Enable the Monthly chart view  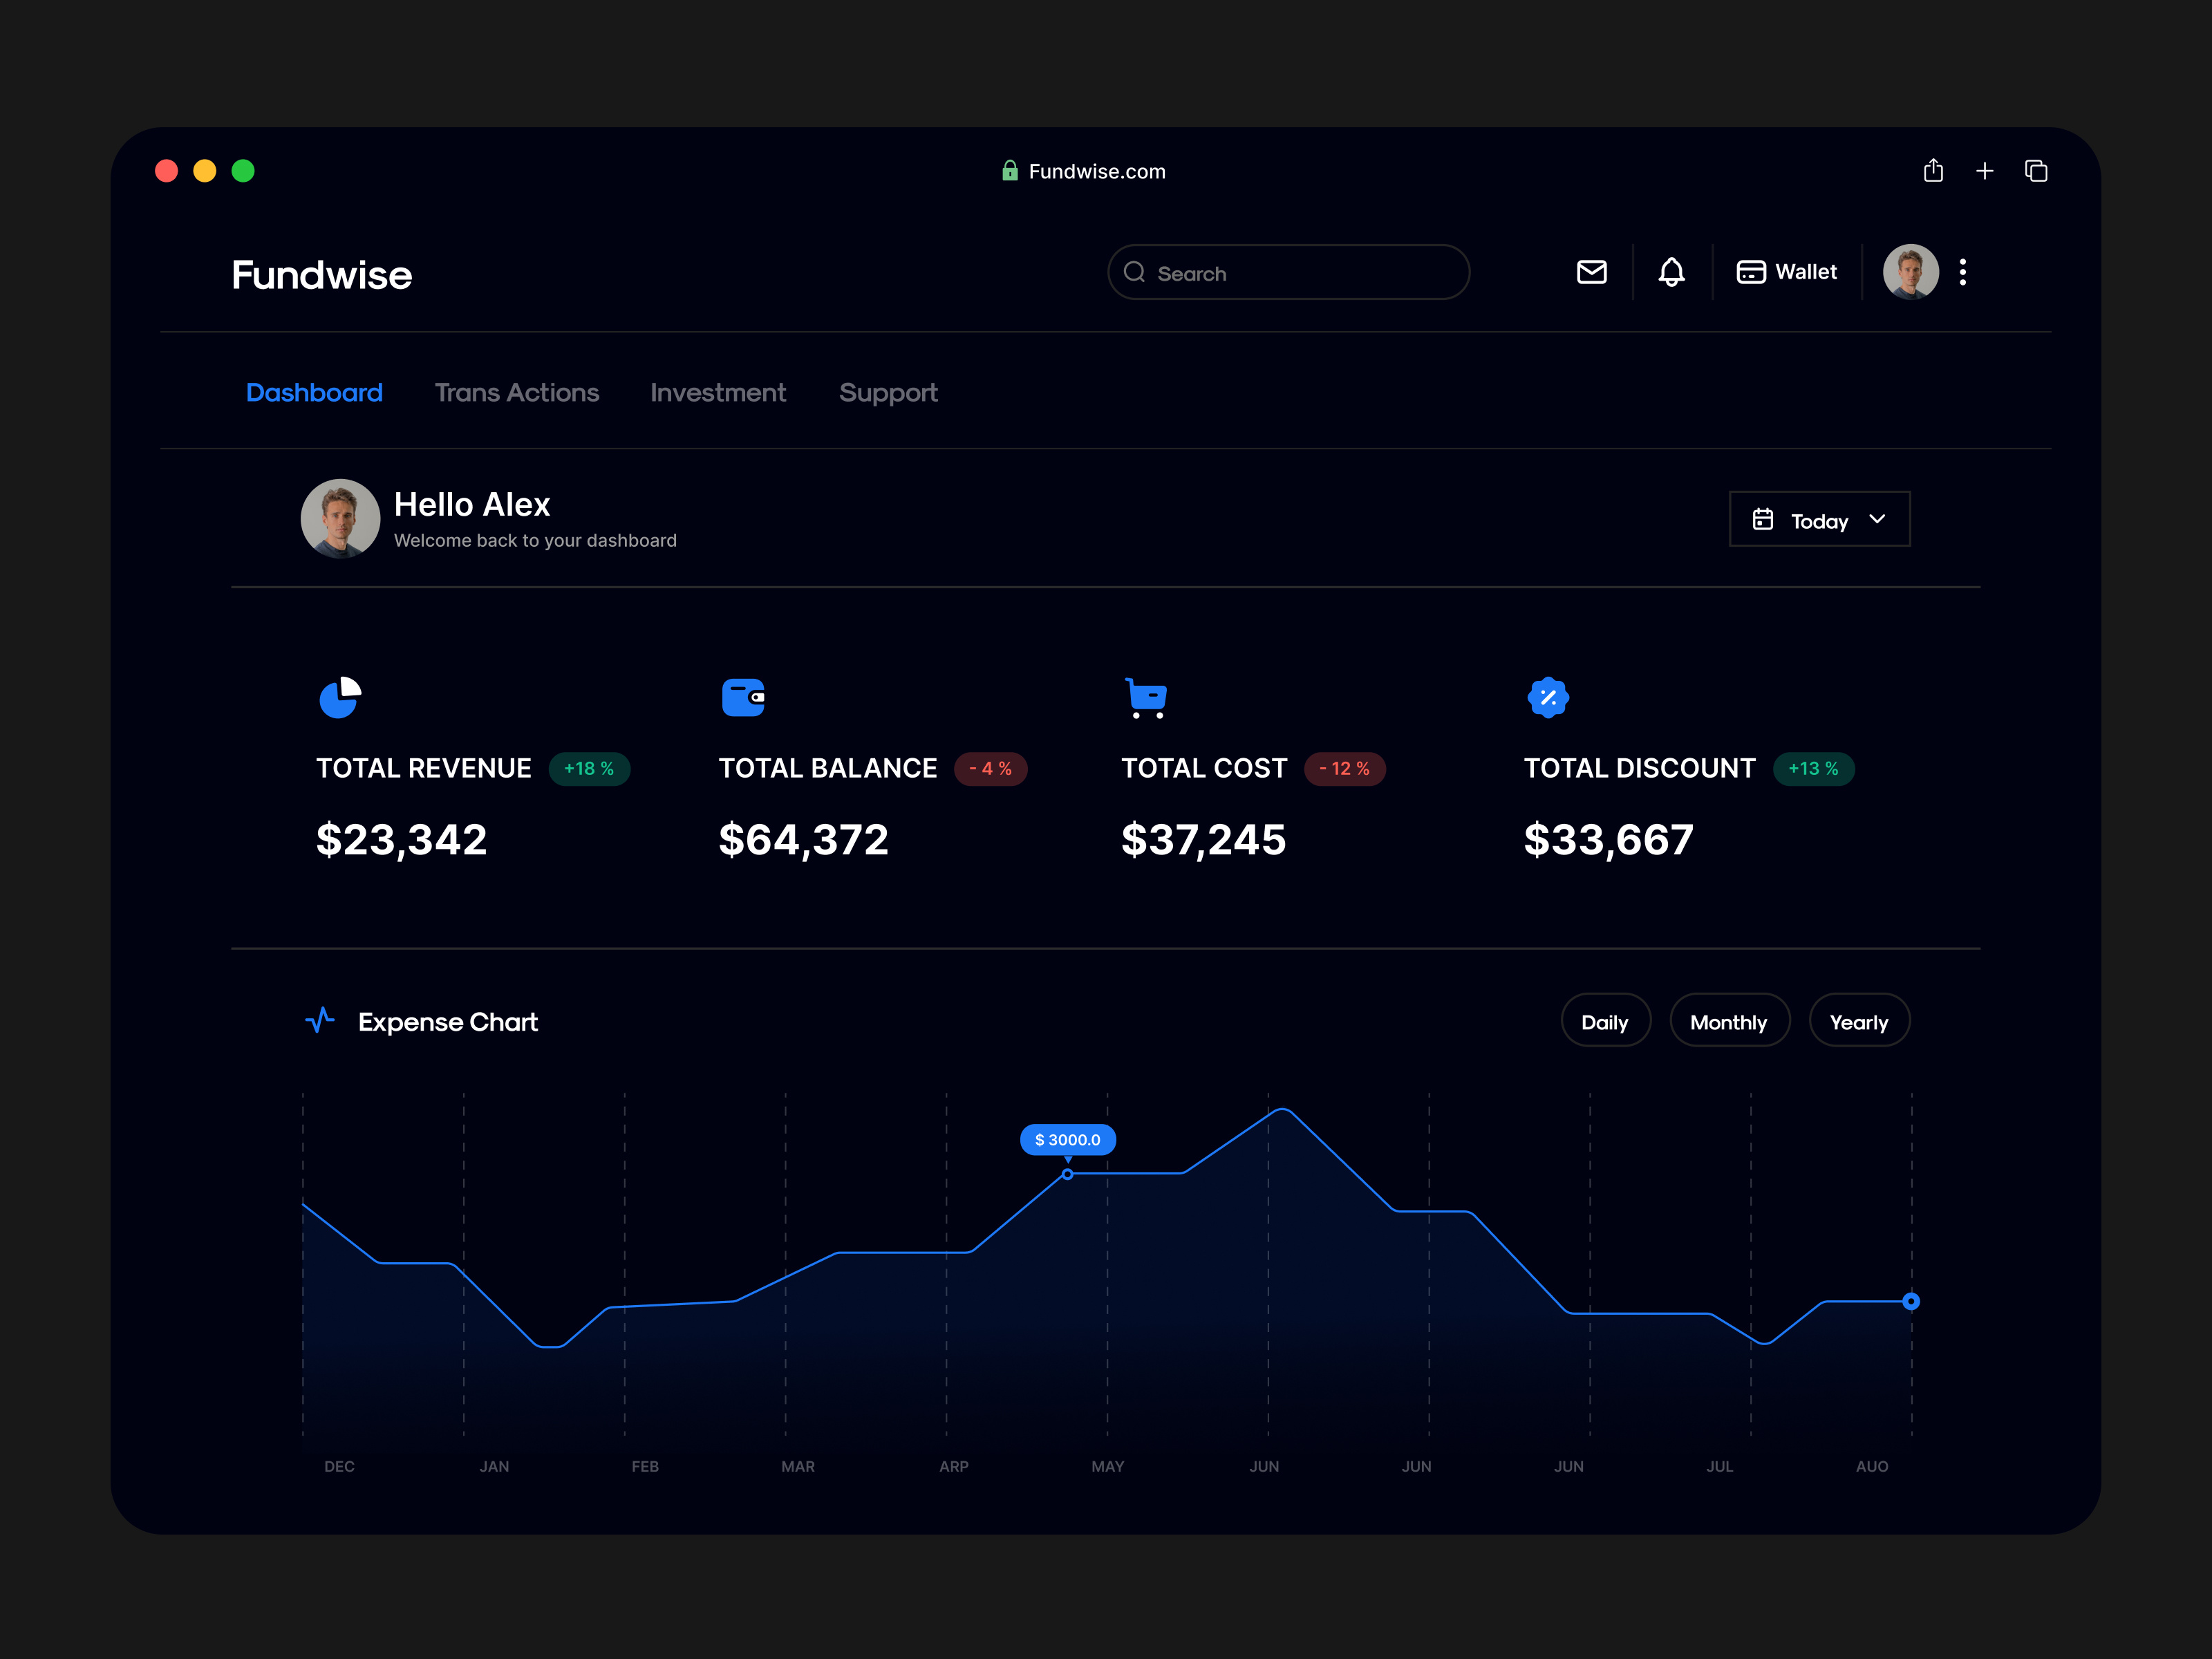point(1730,1021)
